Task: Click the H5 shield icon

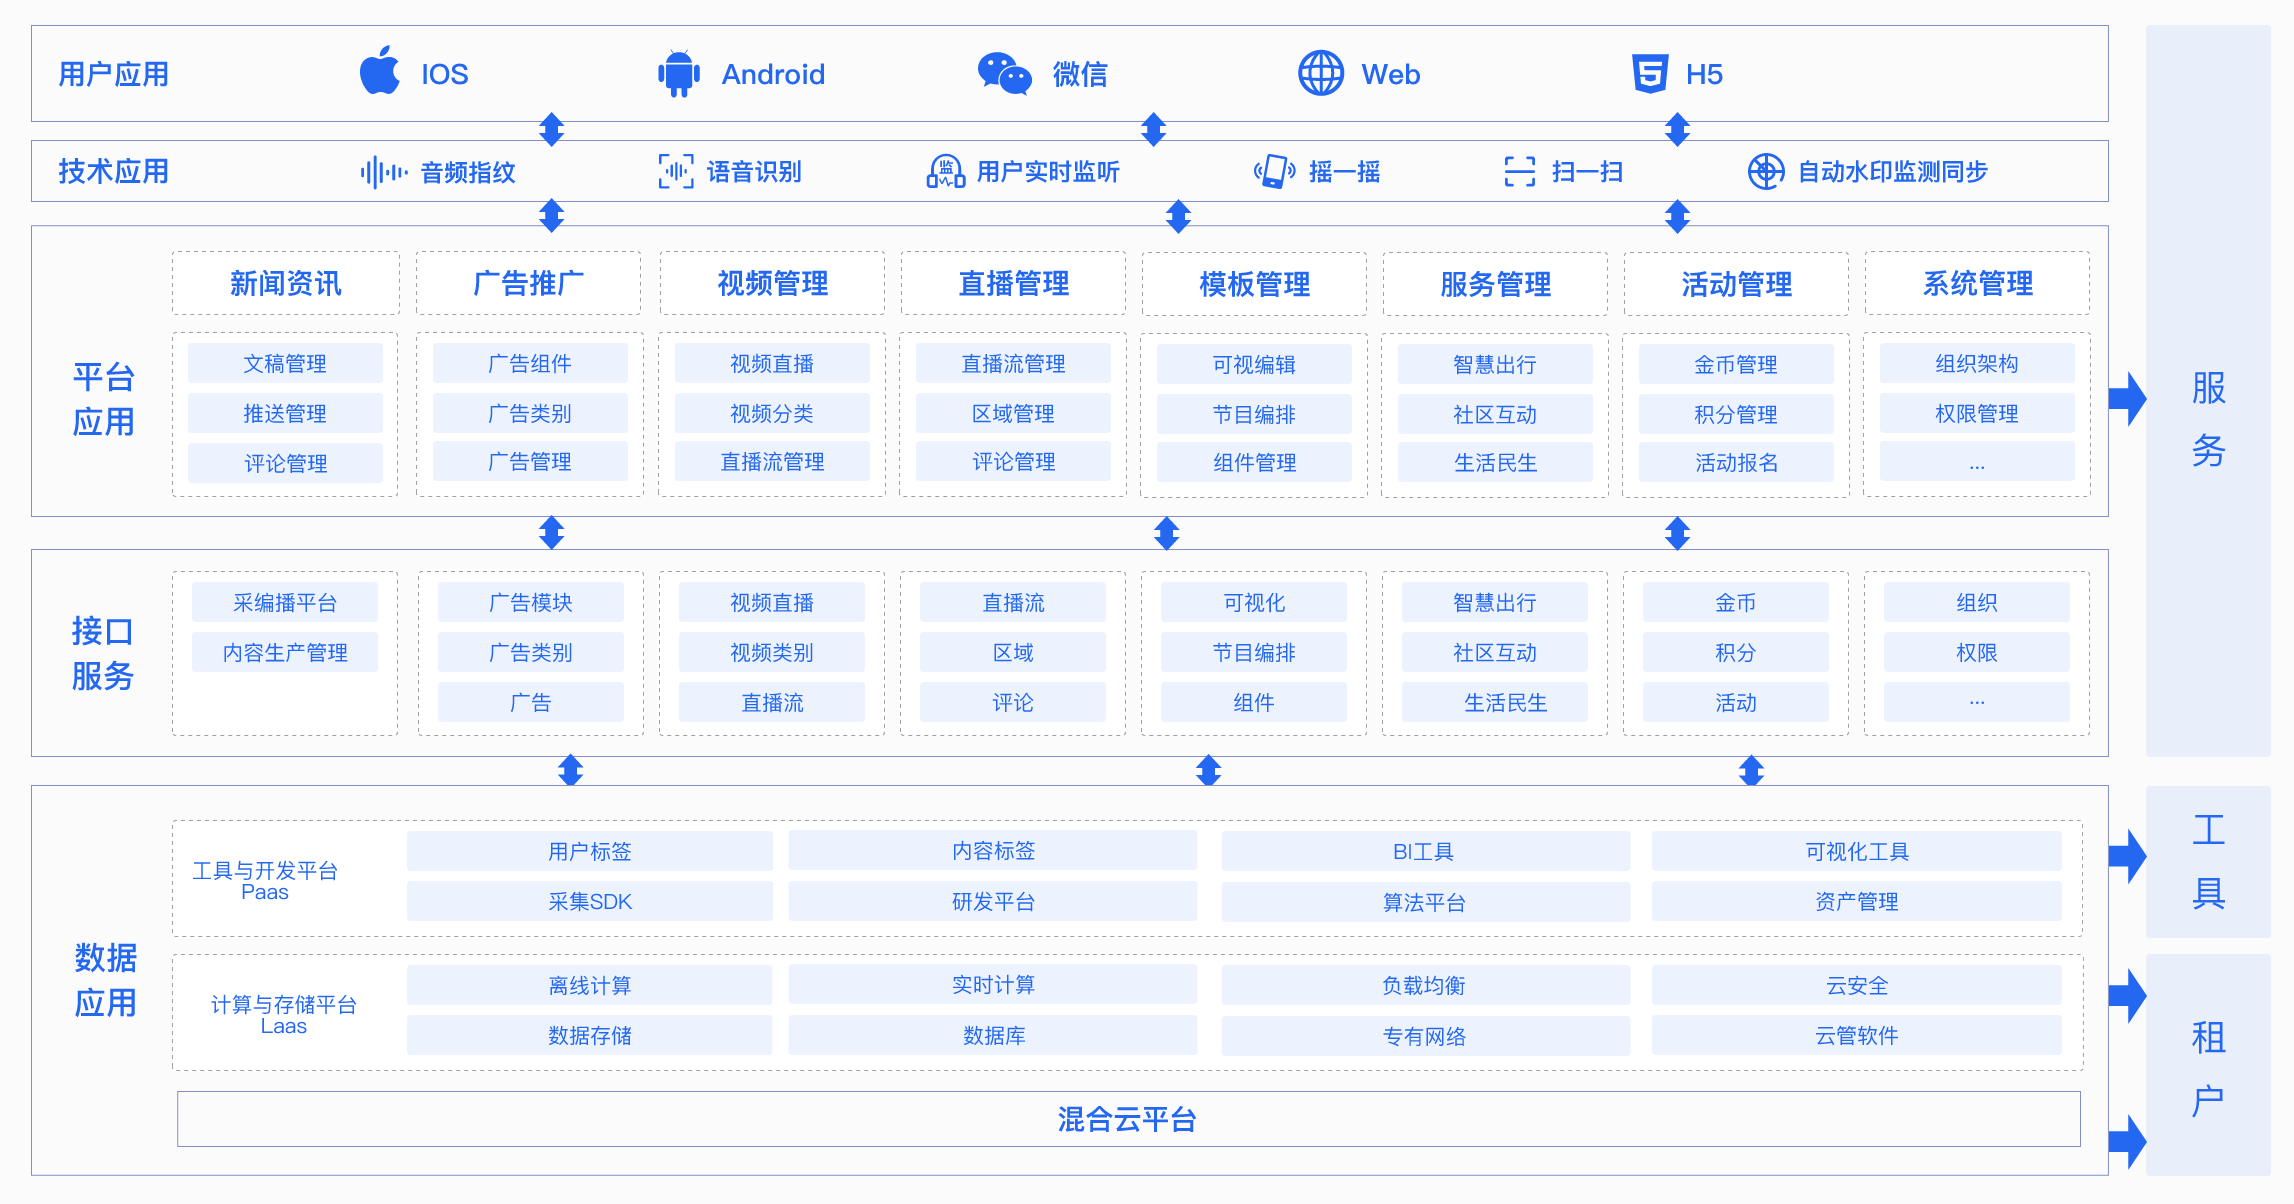Action: tap(1649, 73)
